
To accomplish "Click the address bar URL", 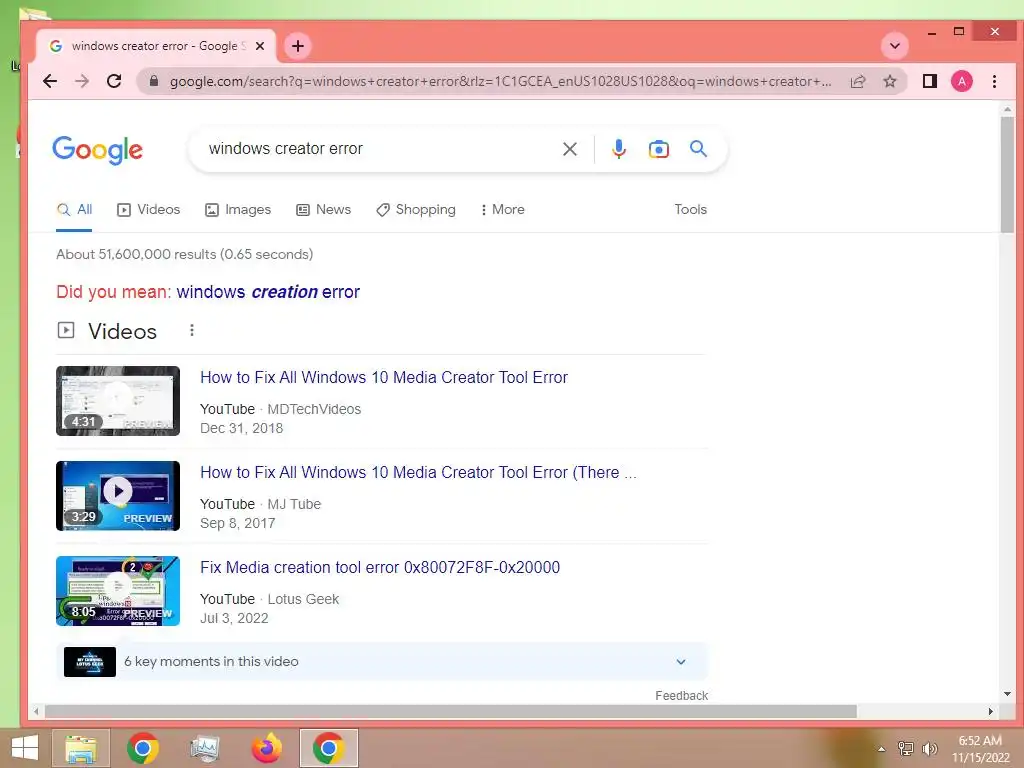I will pyautogui.click(x=500, y=82).
